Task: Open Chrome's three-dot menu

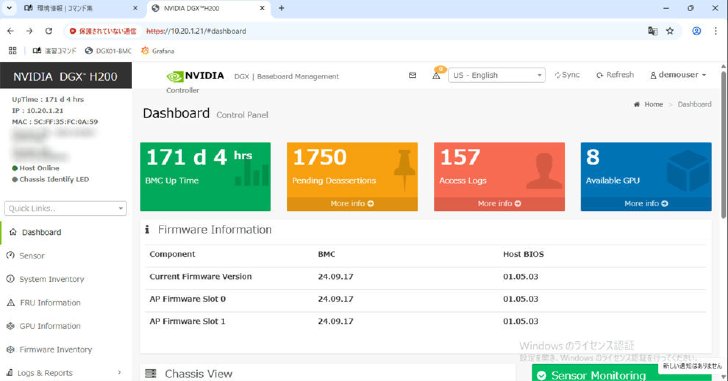Action: click(x=715, y=31)
